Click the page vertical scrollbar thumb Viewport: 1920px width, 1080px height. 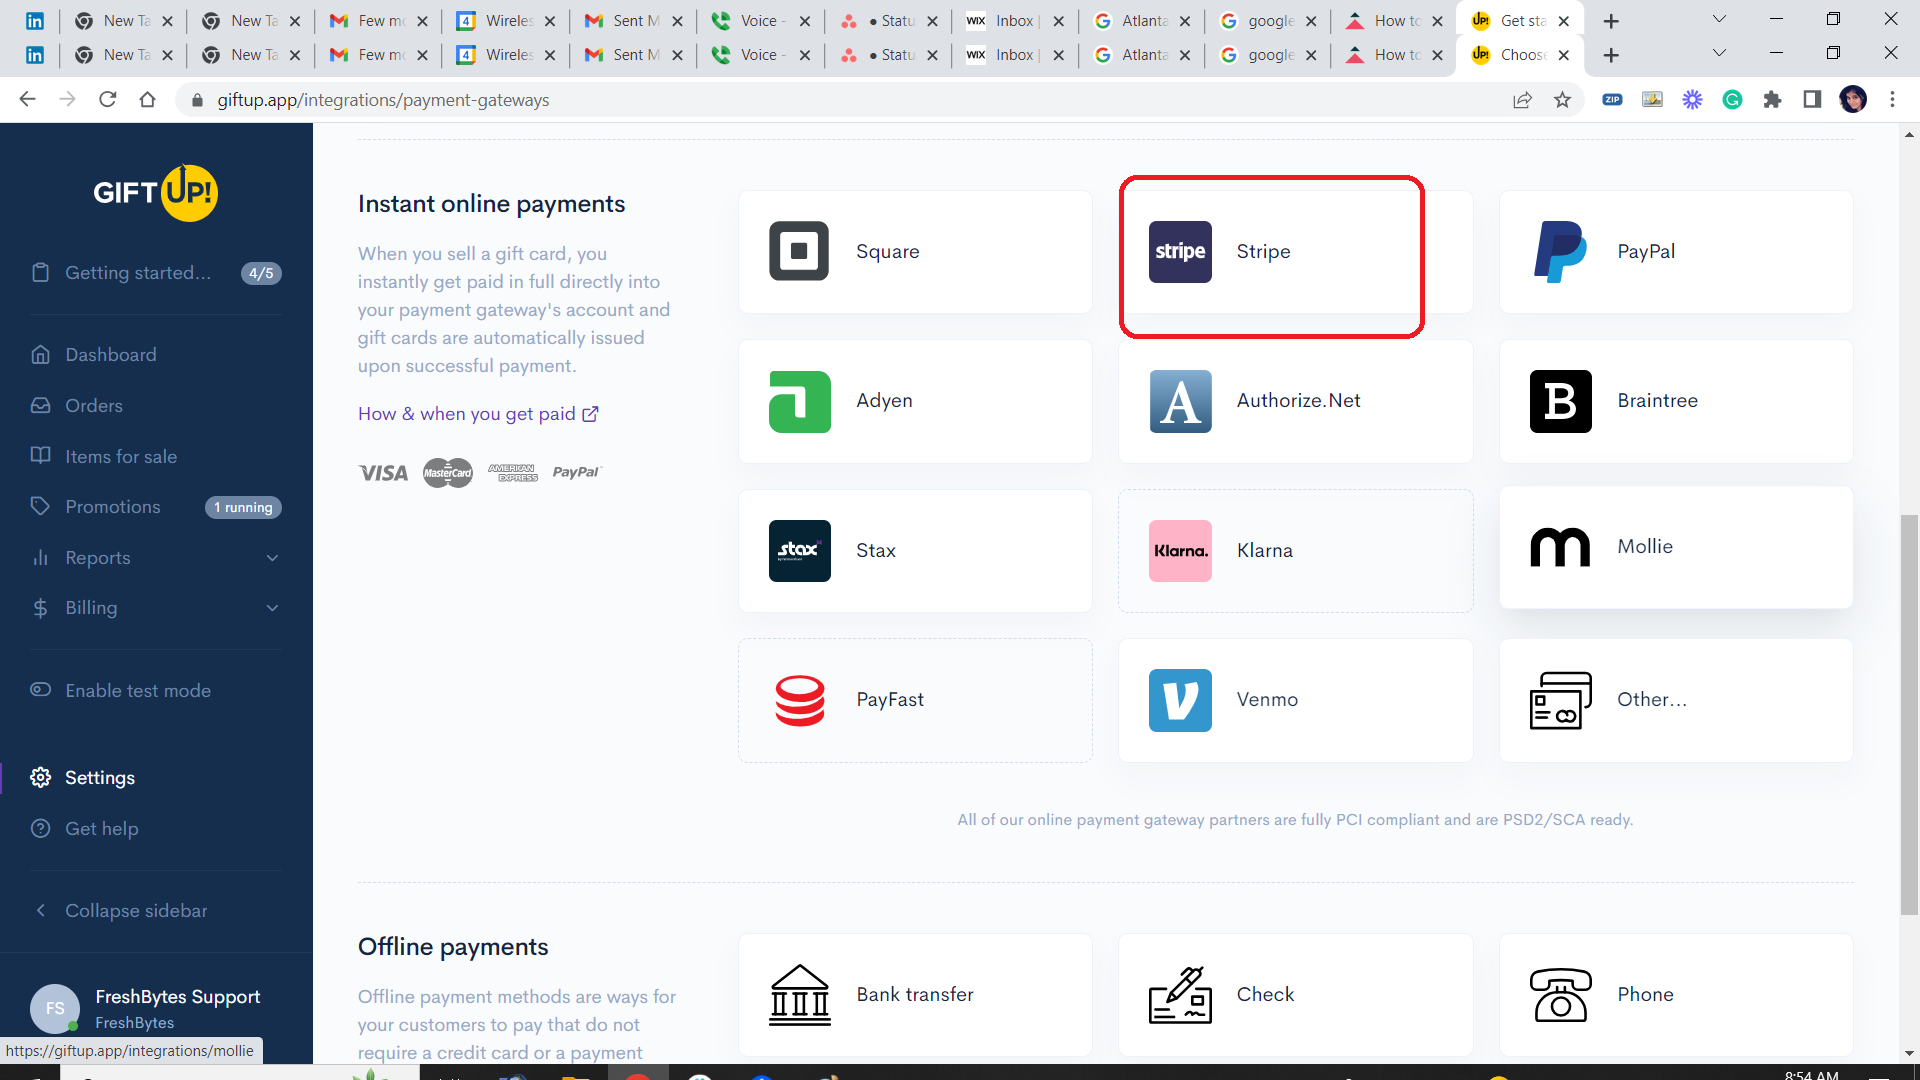click(1909, 714)
